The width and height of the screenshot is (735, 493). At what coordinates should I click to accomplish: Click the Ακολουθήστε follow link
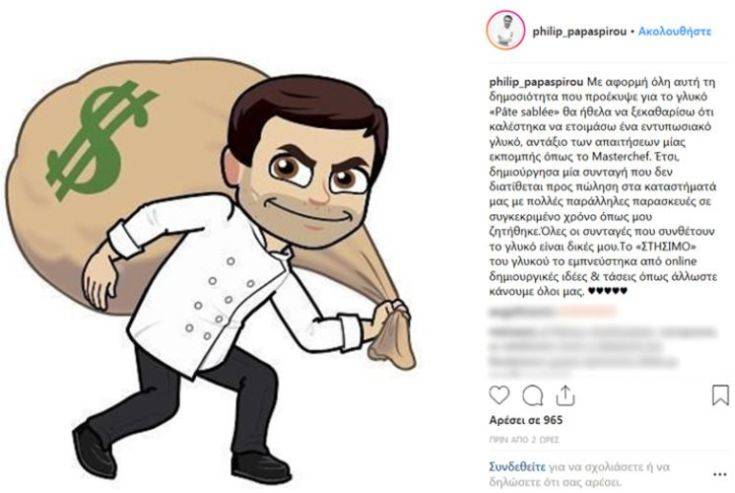coord(675,31)
